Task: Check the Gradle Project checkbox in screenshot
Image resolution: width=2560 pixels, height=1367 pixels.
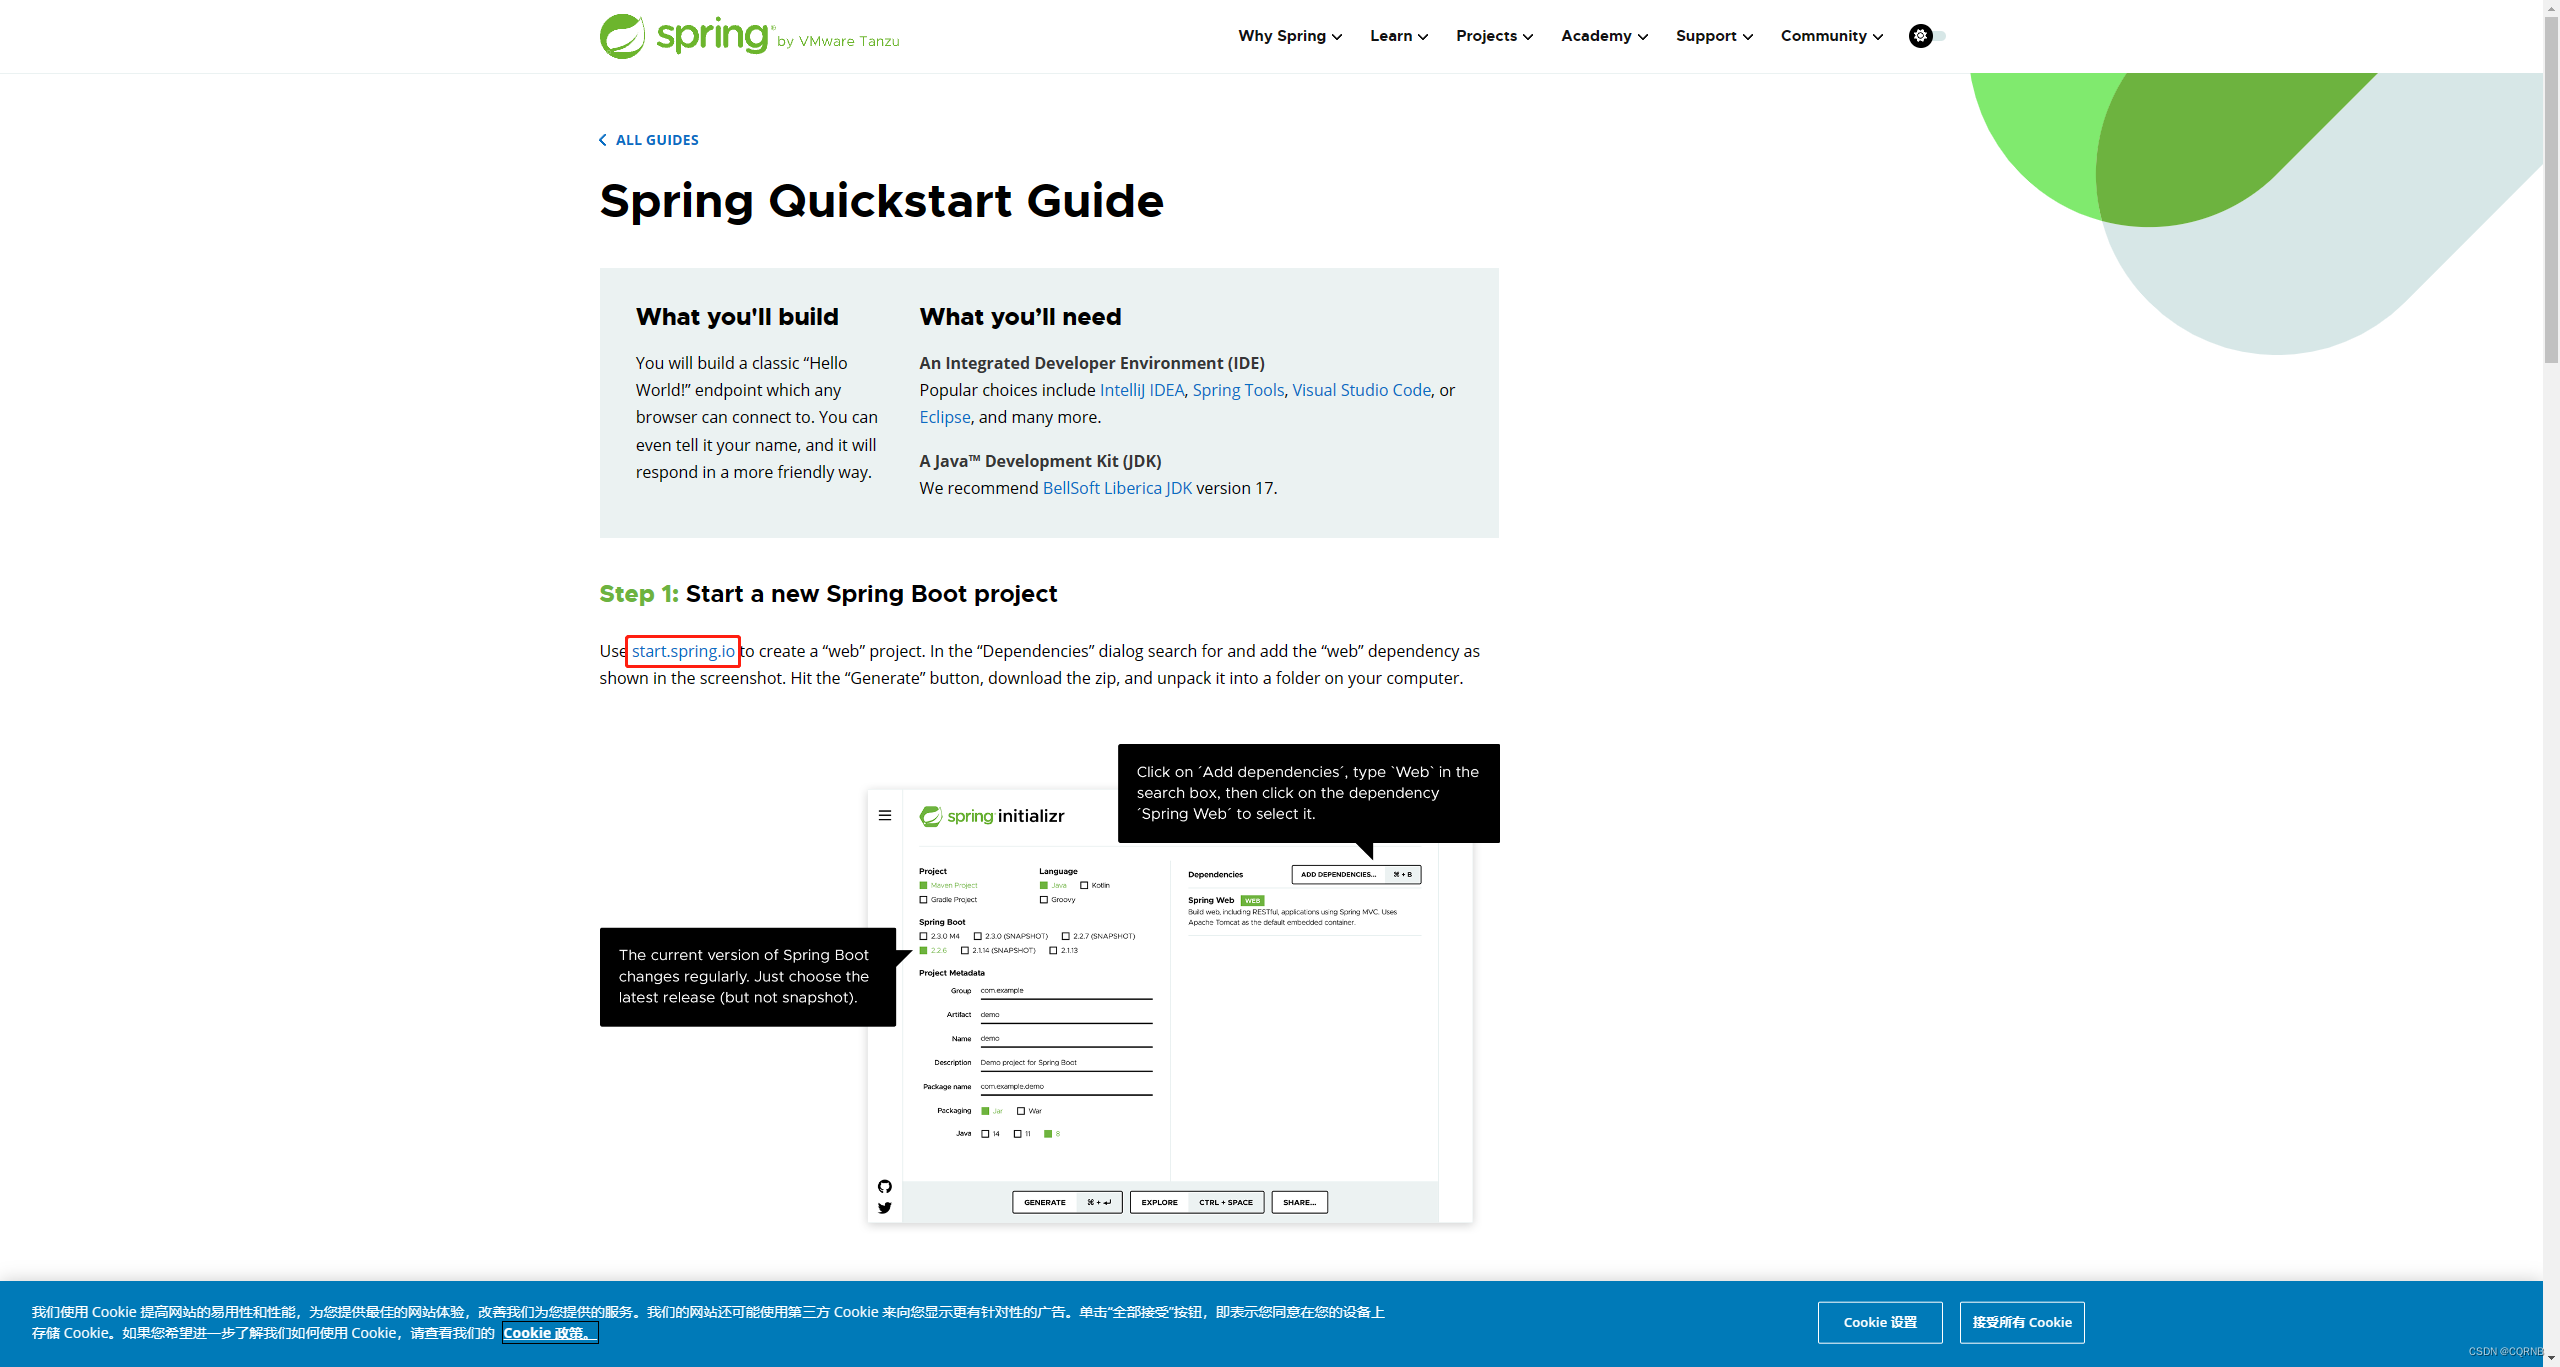Action: click(x=924, y=900)
